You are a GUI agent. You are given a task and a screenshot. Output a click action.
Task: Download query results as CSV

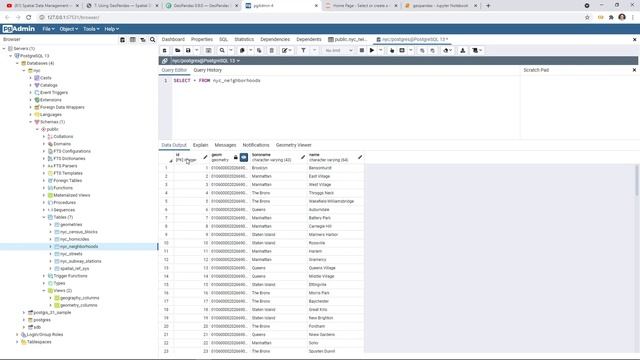pos(463,51)
